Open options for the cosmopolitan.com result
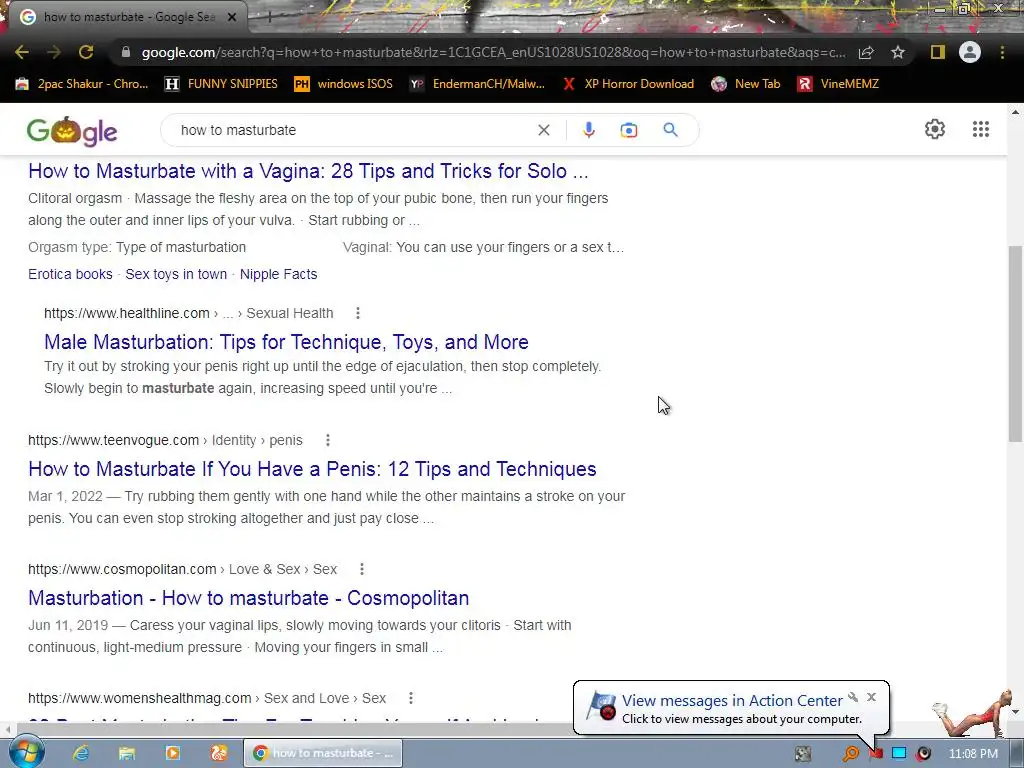Viewport: 1024px width, 768px height. tap(362, 569)
